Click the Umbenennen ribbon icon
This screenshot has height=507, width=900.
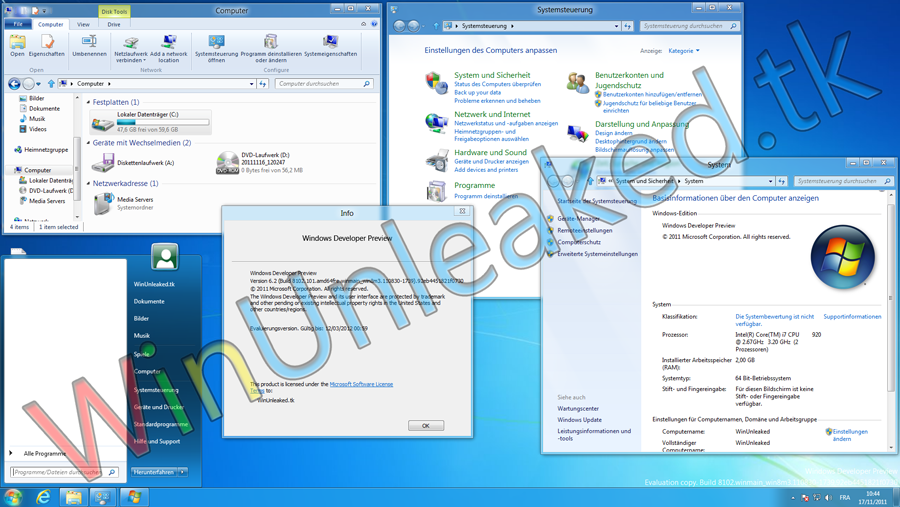[89, 46]
